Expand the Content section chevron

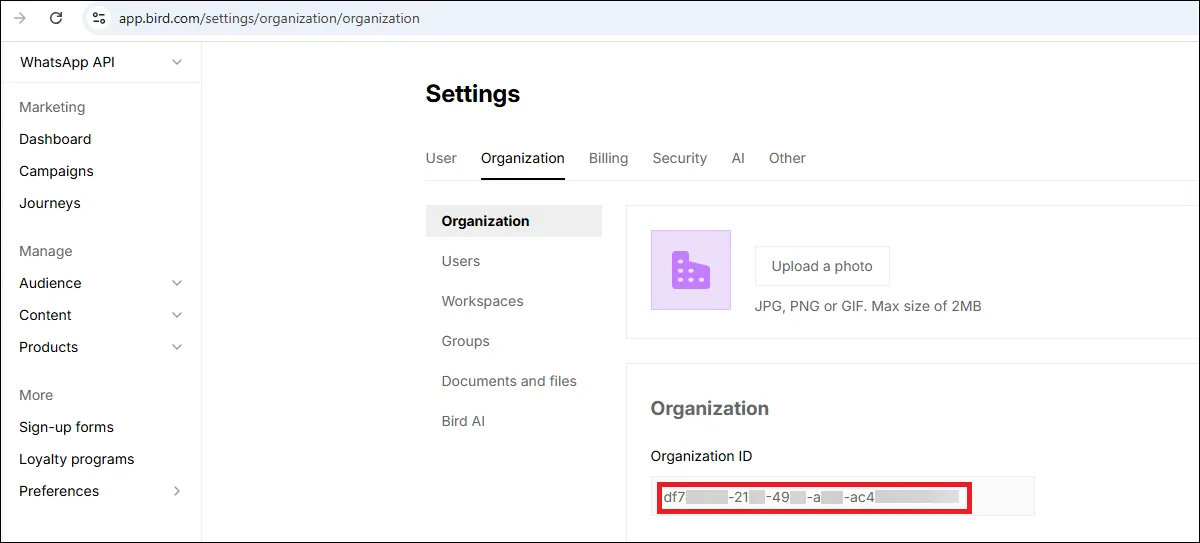tap(177, 315)
